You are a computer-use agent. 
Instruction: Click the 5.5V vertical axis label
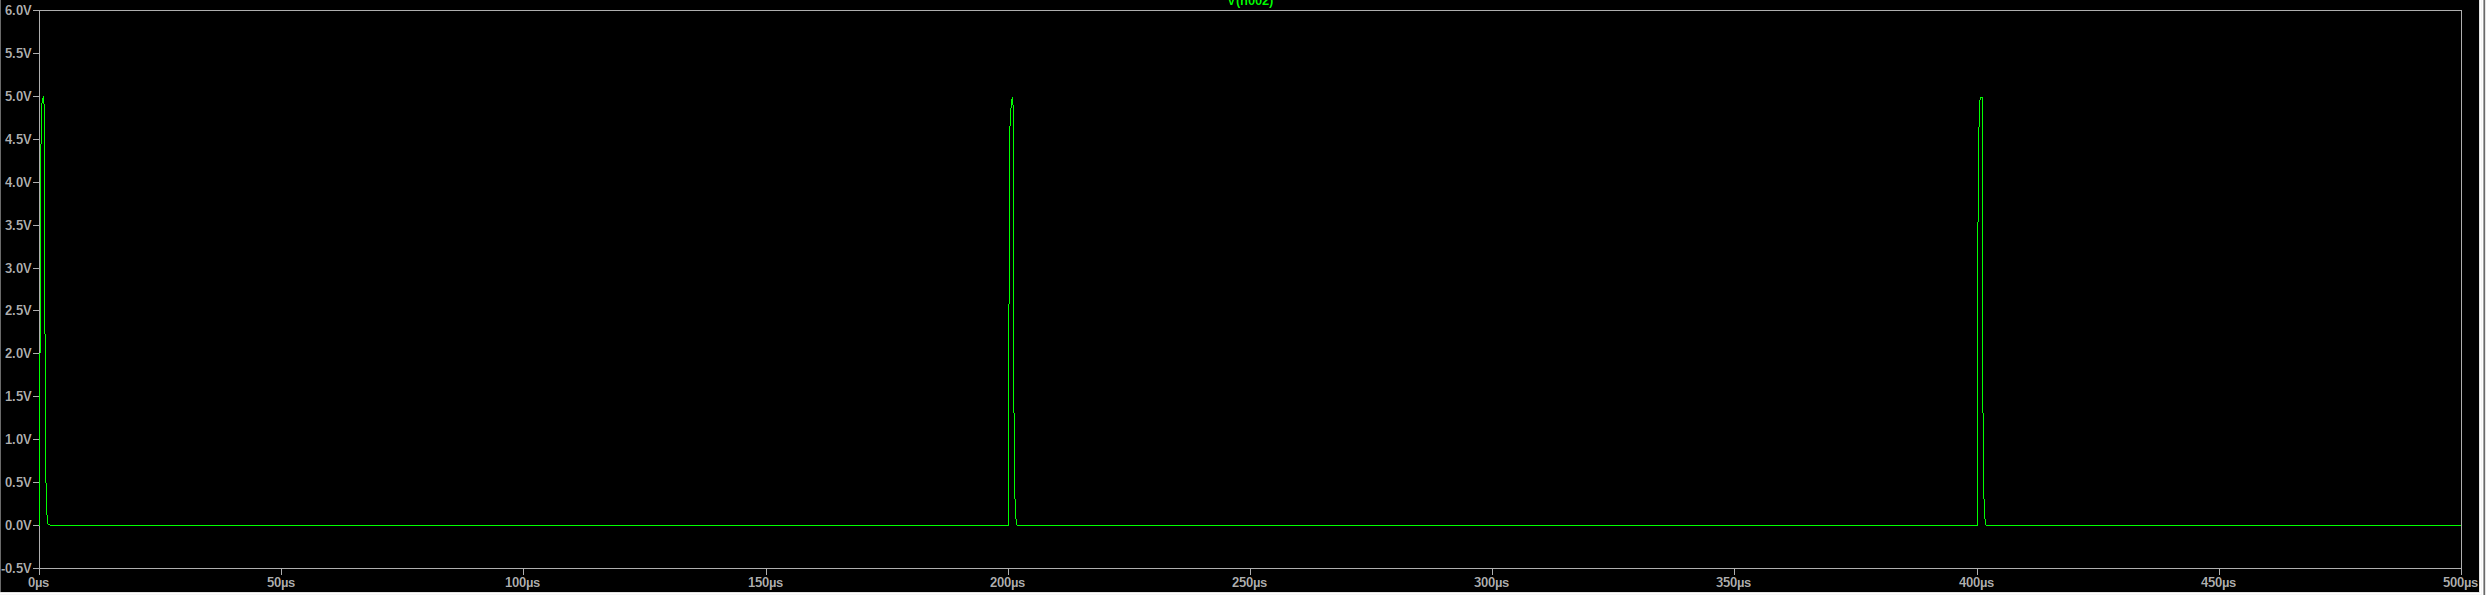pos(18,53)
